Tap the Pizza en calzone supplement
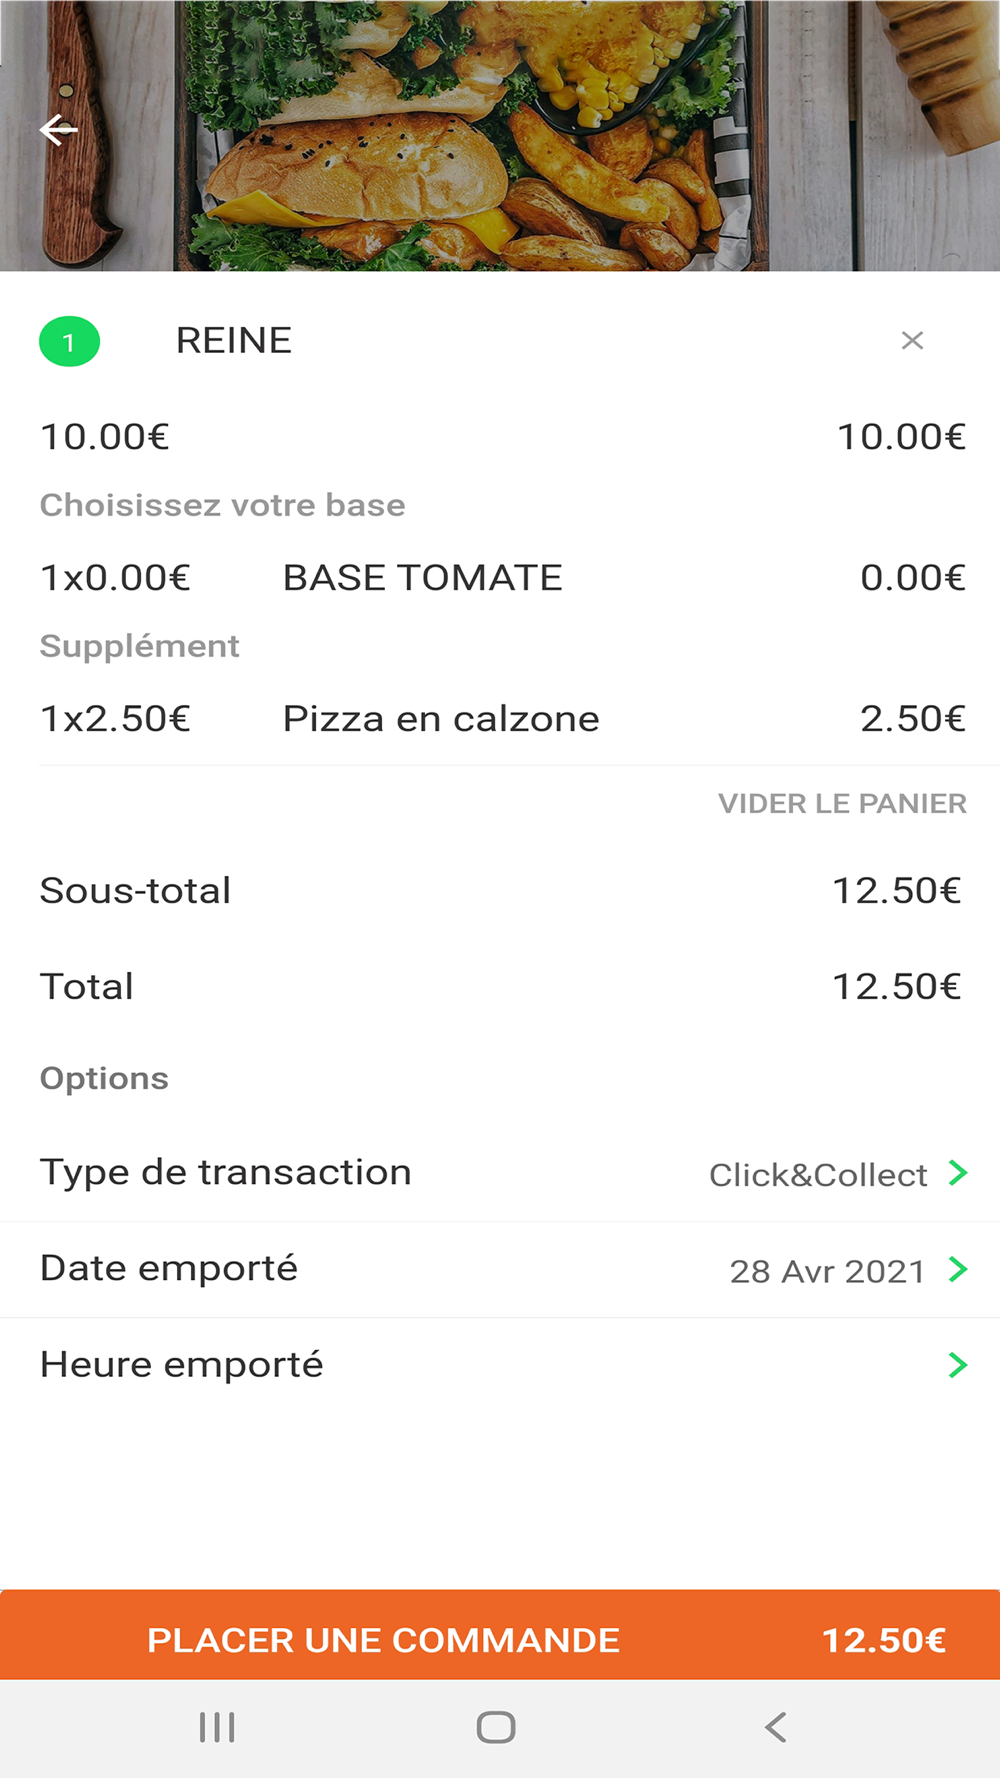Screen dimensions: 1000x1778 441,719
